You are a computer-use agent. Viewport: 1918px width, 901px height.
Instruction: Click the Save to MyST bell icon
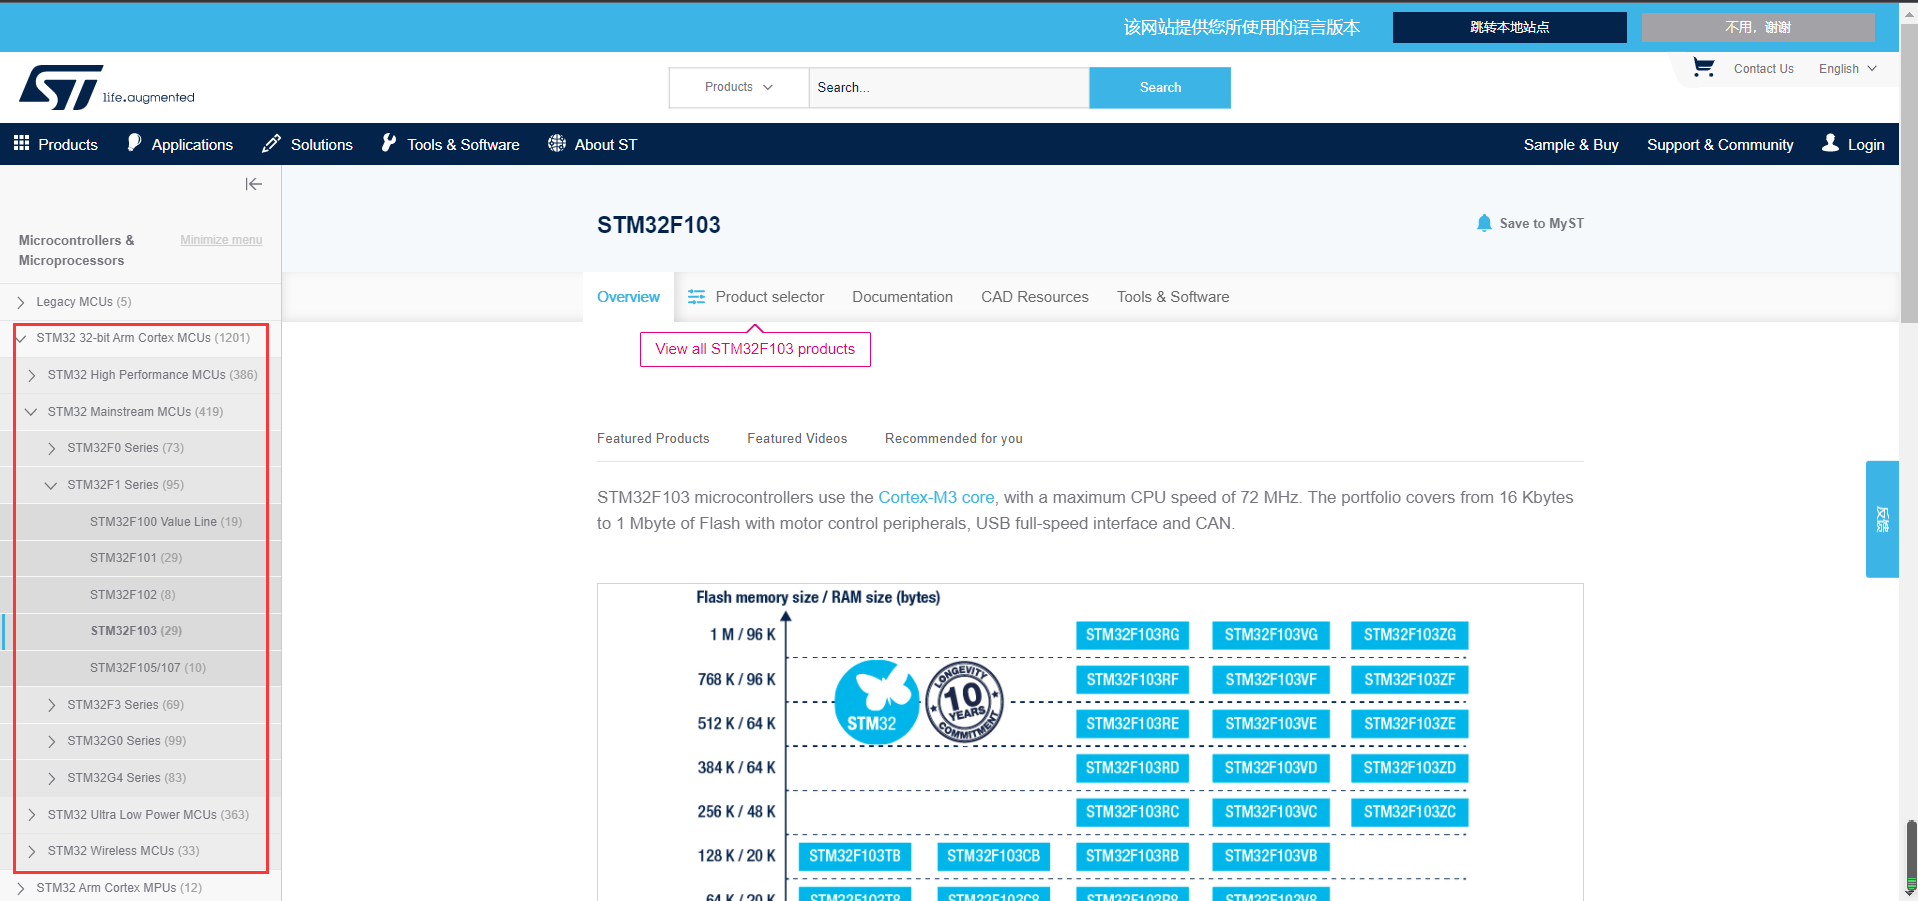(x=1484, y=223)
